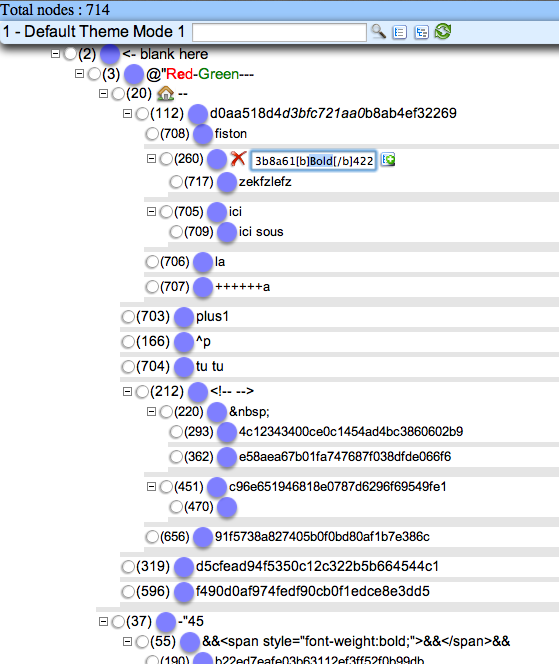The image size is (559, 664).
Task: Click the blue circle beside zekfzlefz
Action: click(227, 182)
